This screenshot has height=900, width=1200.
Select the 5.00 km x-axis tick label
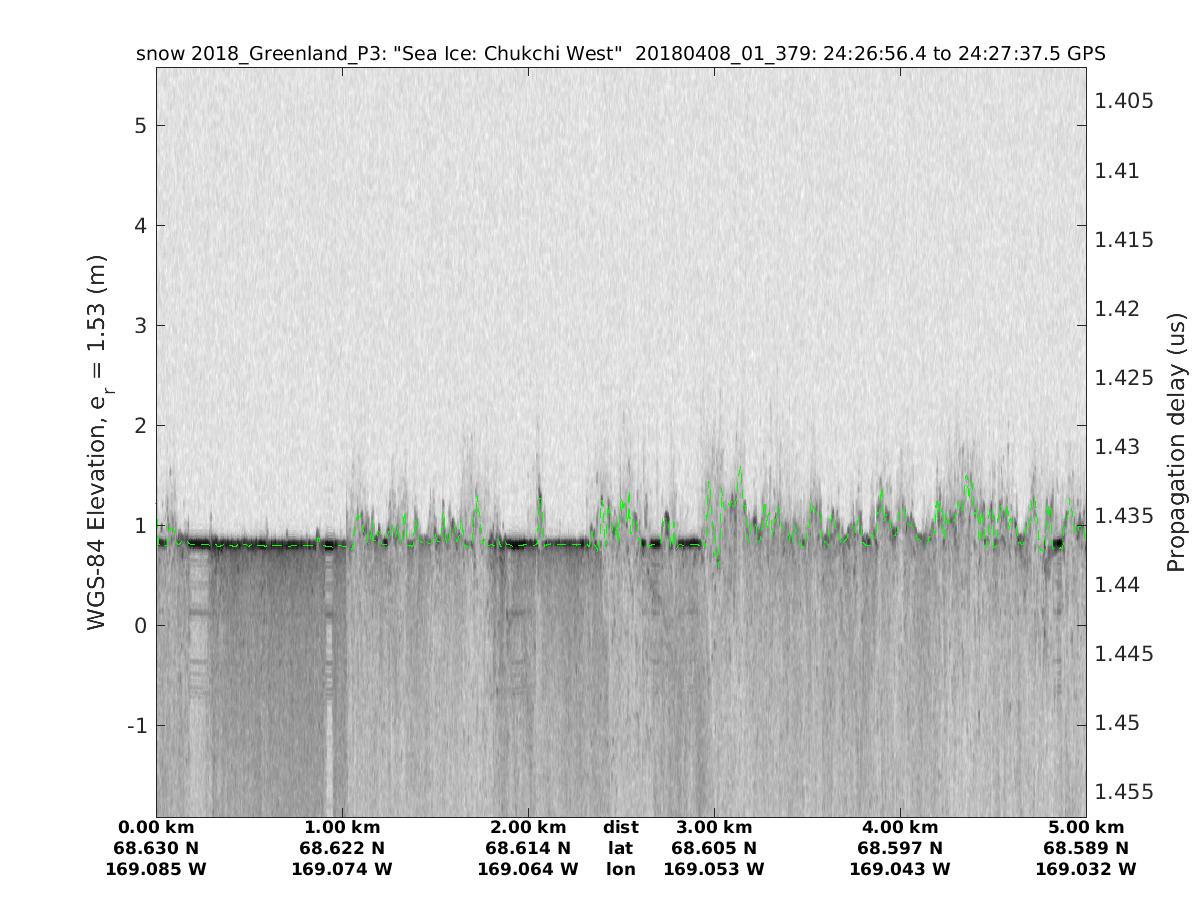pos(1086,828)
